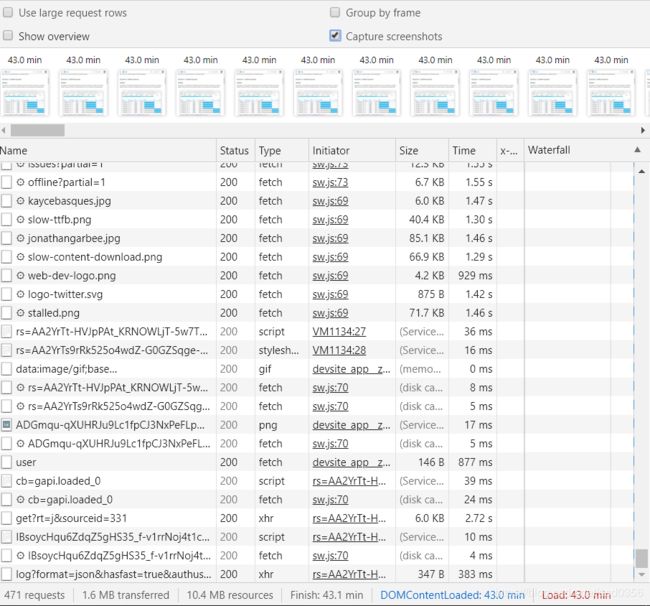Click the service worker gear icon beside stalled.png

tap(20, 313)
